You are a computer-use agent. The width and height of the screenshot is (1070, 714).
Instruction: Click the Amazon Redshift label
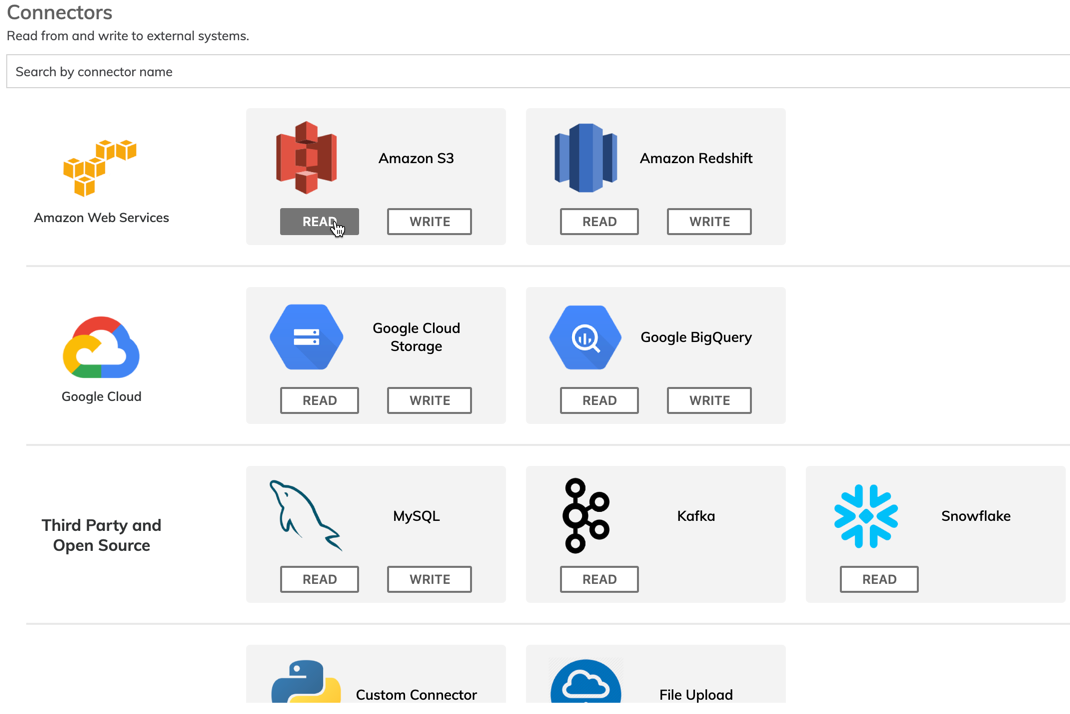pyautogui.click(x=696, y=158)
